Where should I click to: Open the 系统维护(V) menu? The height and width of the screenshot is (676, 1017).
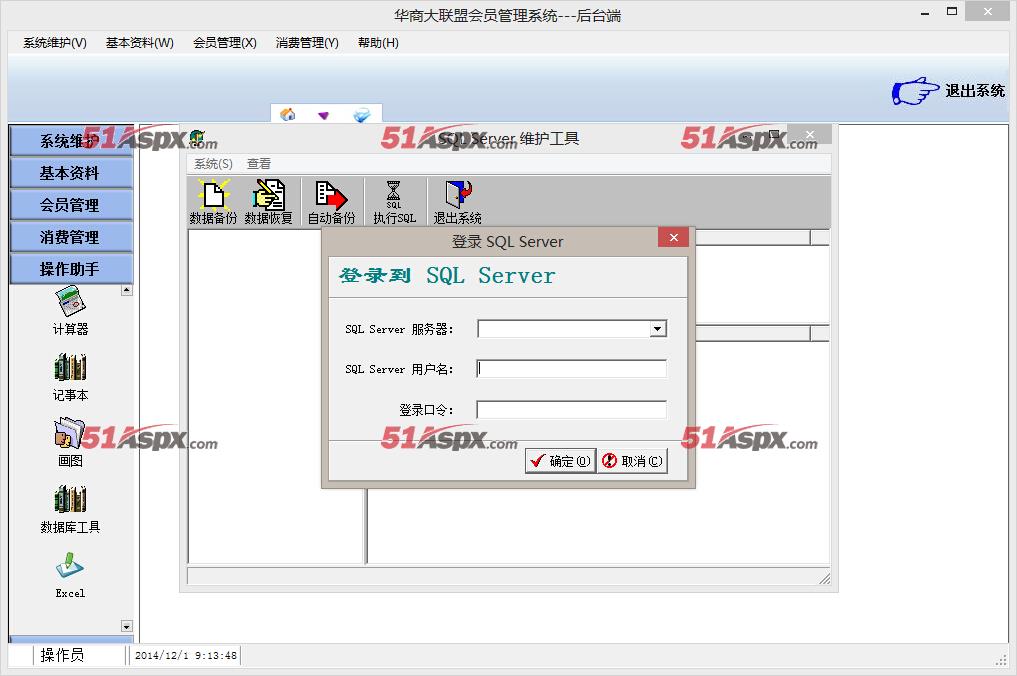[55, 43]
